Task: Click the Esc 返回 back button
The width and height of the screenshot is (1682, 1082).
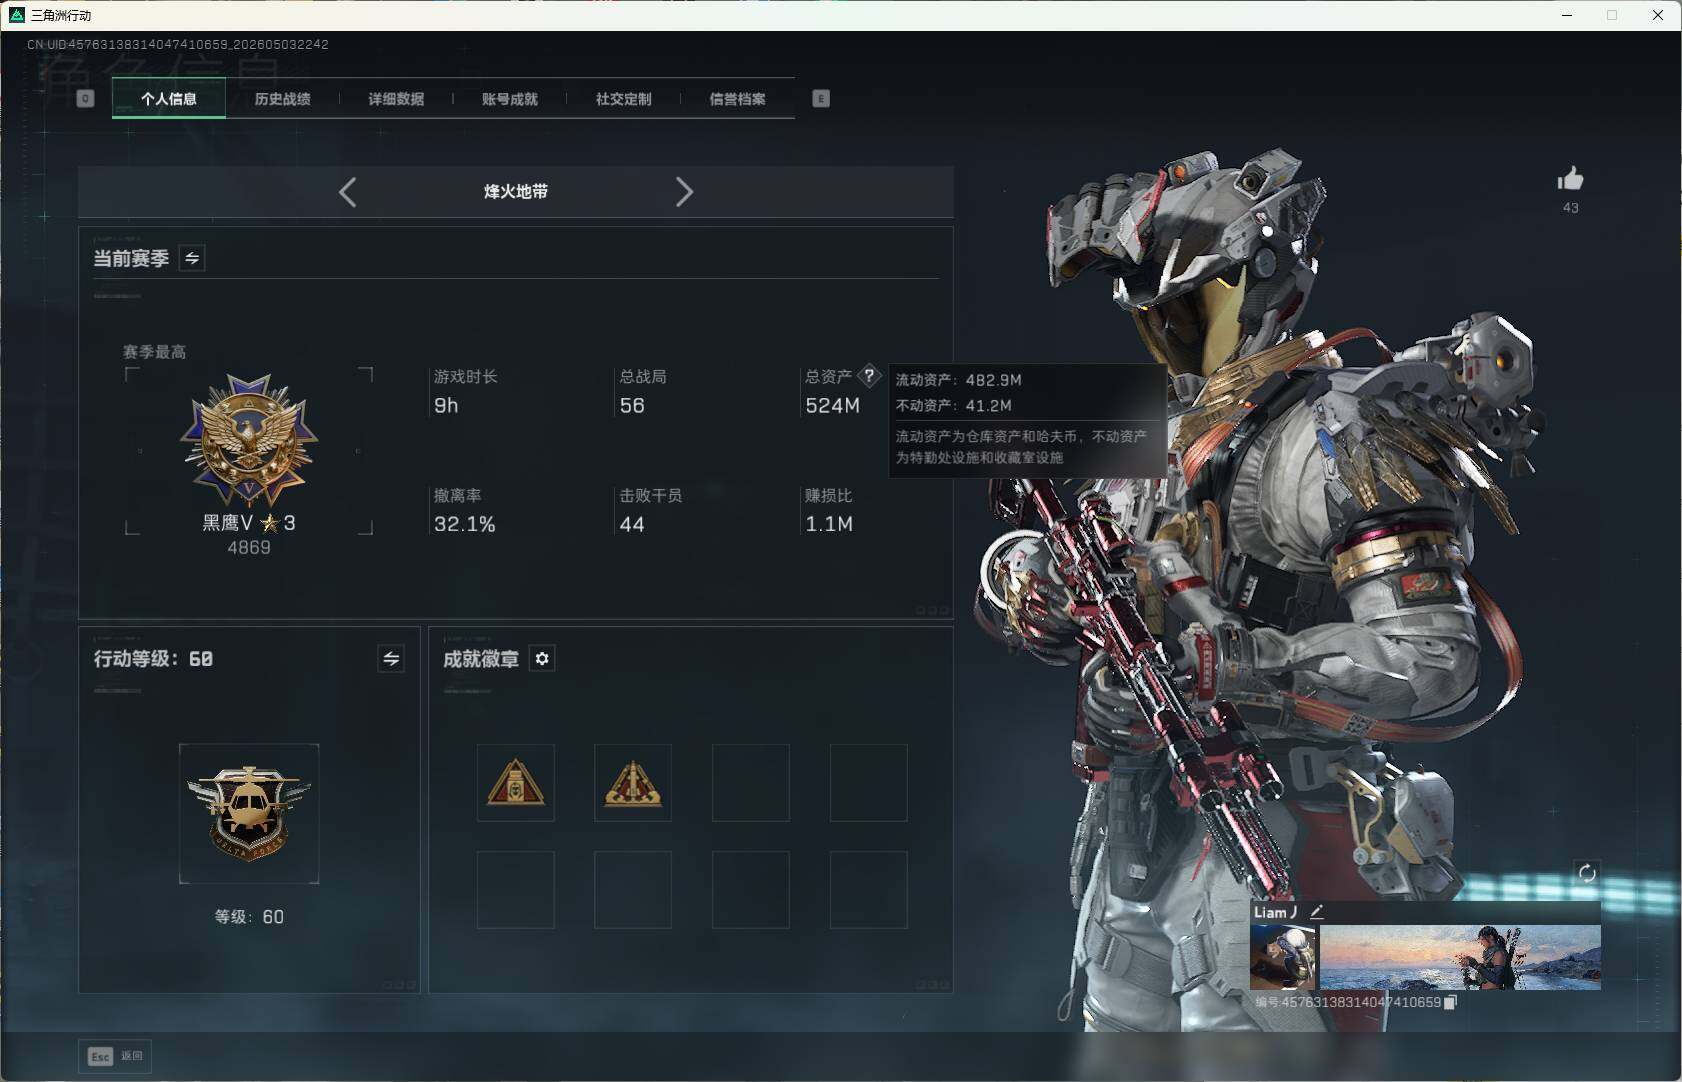Action: (115, 1056)
